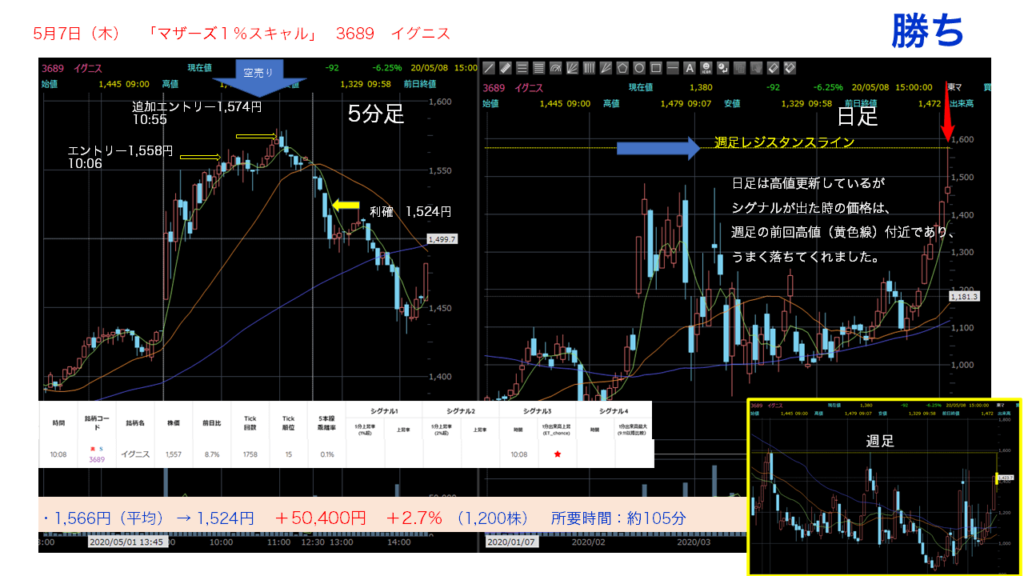The image size is (1024, 576).
Task: Click the Tick順位 column header
Action: pos(289,423)
